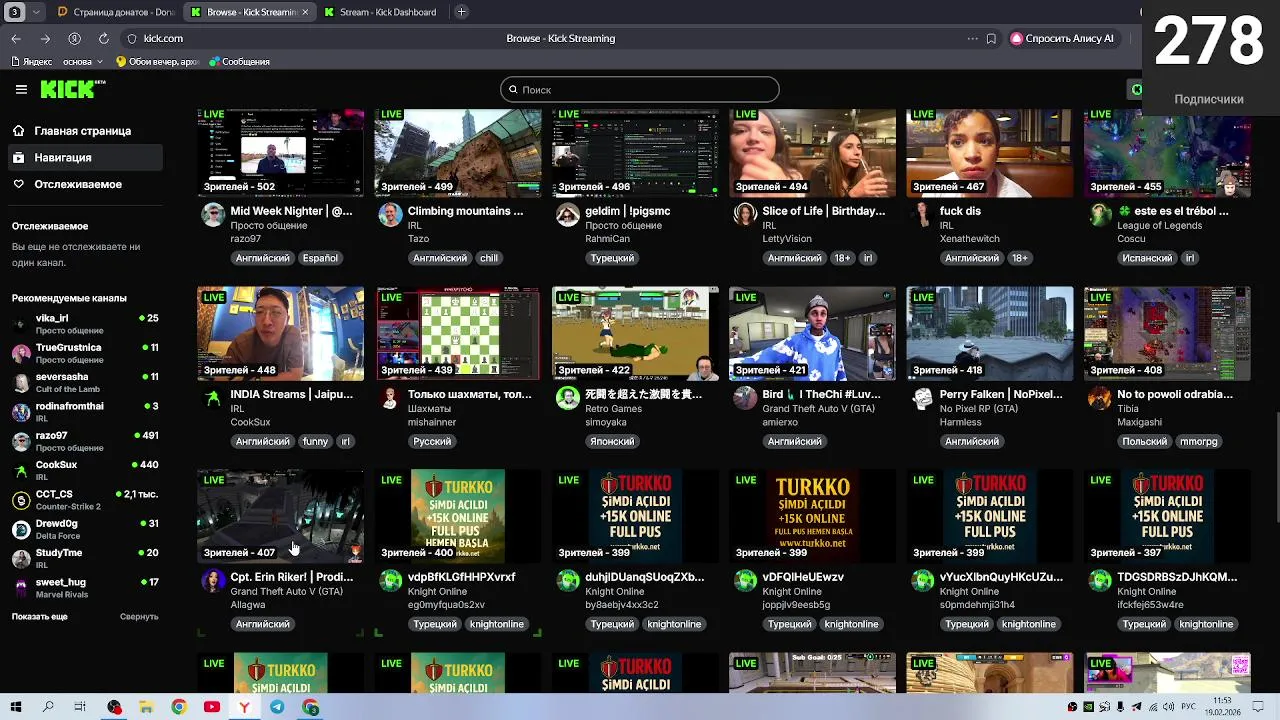Screen dimensions: 1280x720
Task: Open 'No to powoli odrabia' stream title
Action: 1175,394
